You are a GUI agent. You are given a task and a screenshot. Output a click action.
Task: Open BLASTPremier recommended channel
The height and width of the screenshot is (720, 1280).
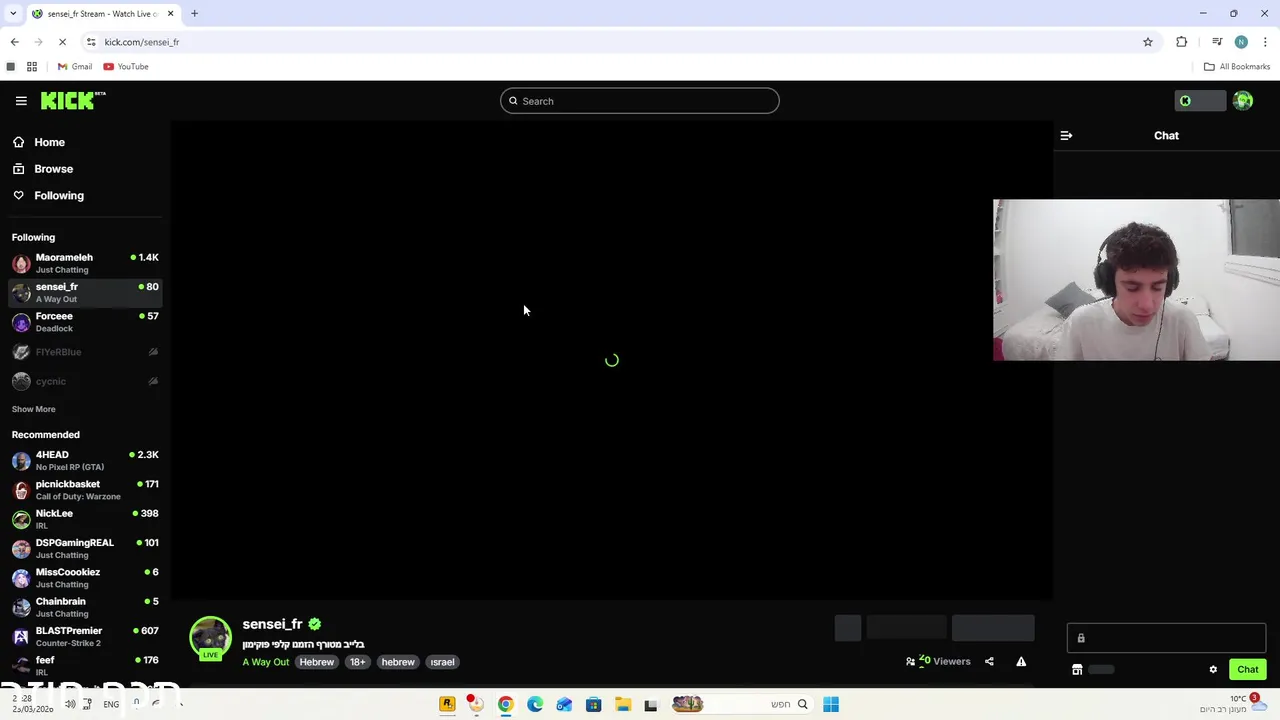[85, 636]
